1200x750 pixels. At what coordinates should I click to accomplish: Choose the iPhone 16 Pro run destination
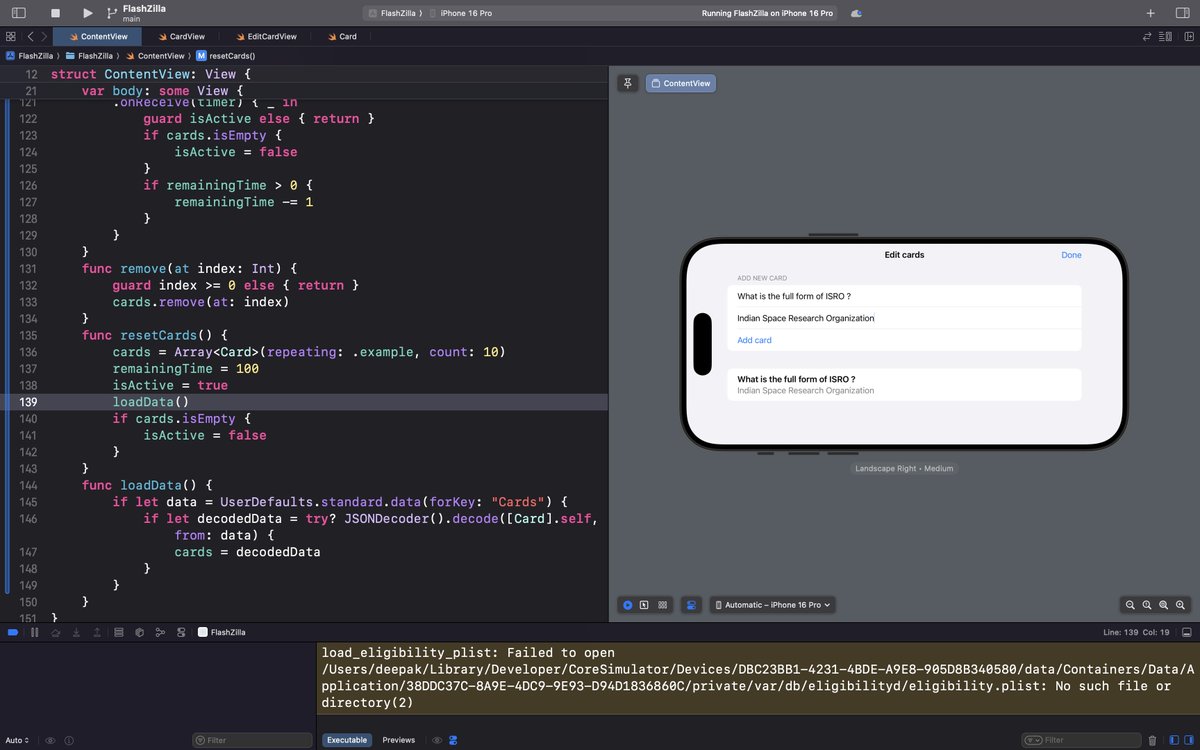coord(461,13)
